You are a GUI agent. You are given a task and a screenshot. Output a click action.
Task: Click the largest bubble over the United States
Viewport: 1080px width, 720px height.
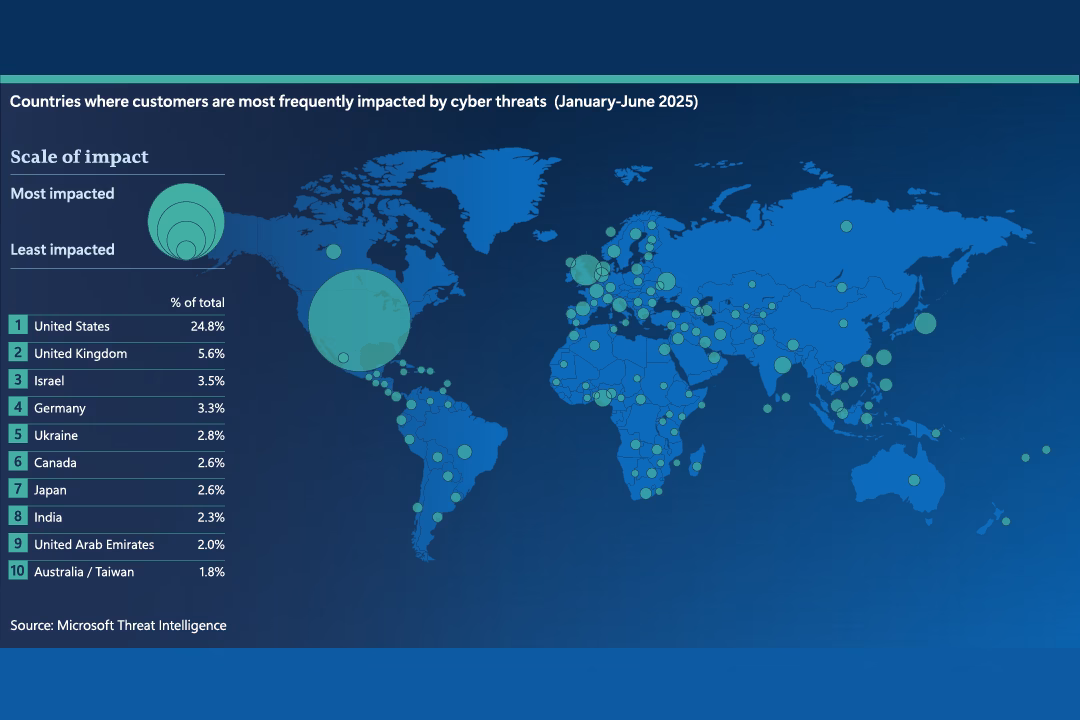point(359,320)
